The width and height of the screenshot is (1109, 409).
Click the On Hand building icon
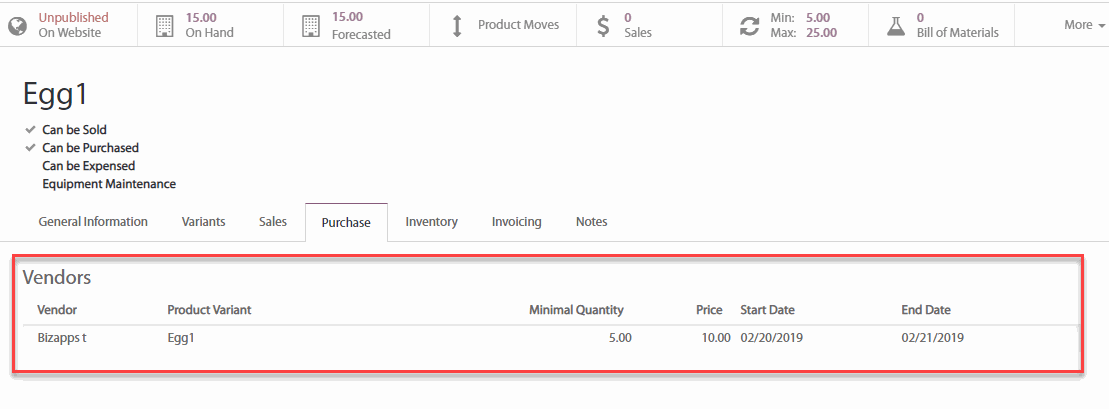165,25
